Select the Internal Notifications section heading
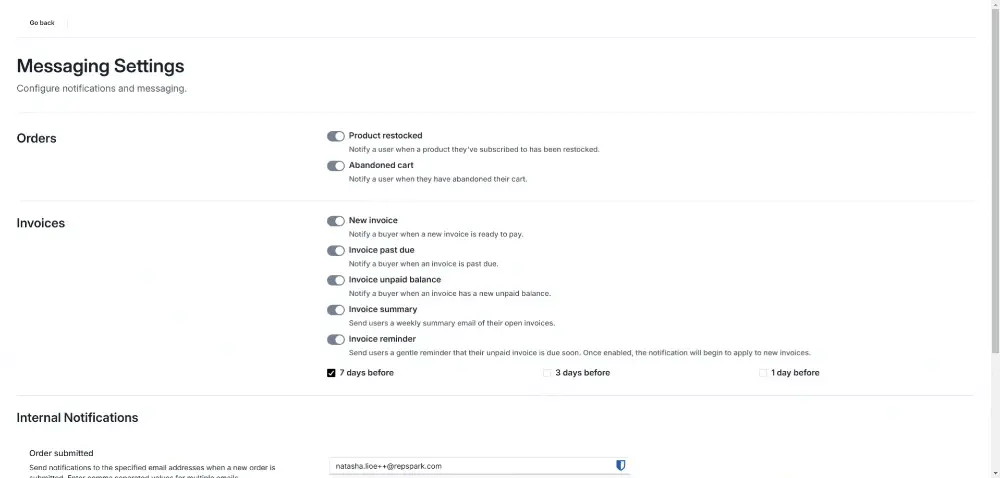This screenshot has width=1000, height=478. pyautogui.click(x=77, y=417)
